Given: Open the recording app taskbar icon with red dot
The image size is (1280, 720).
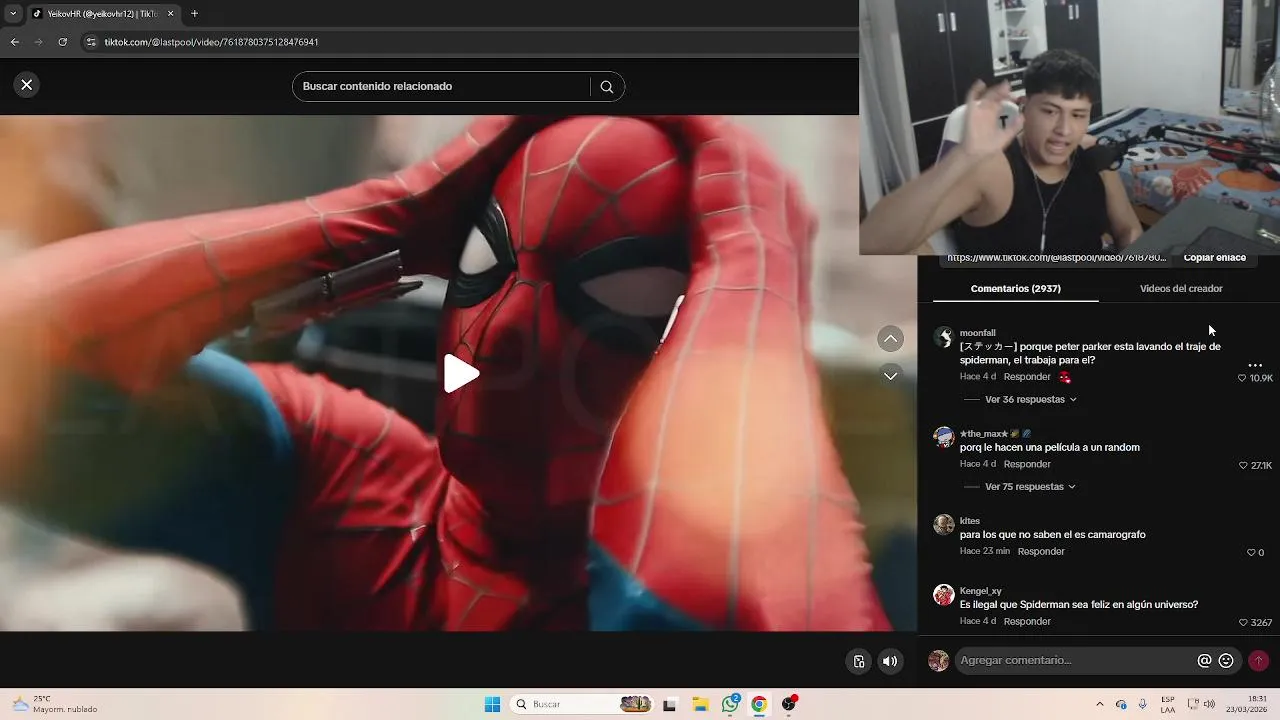Looking at the screenshot, I should (x=789, y=704).
